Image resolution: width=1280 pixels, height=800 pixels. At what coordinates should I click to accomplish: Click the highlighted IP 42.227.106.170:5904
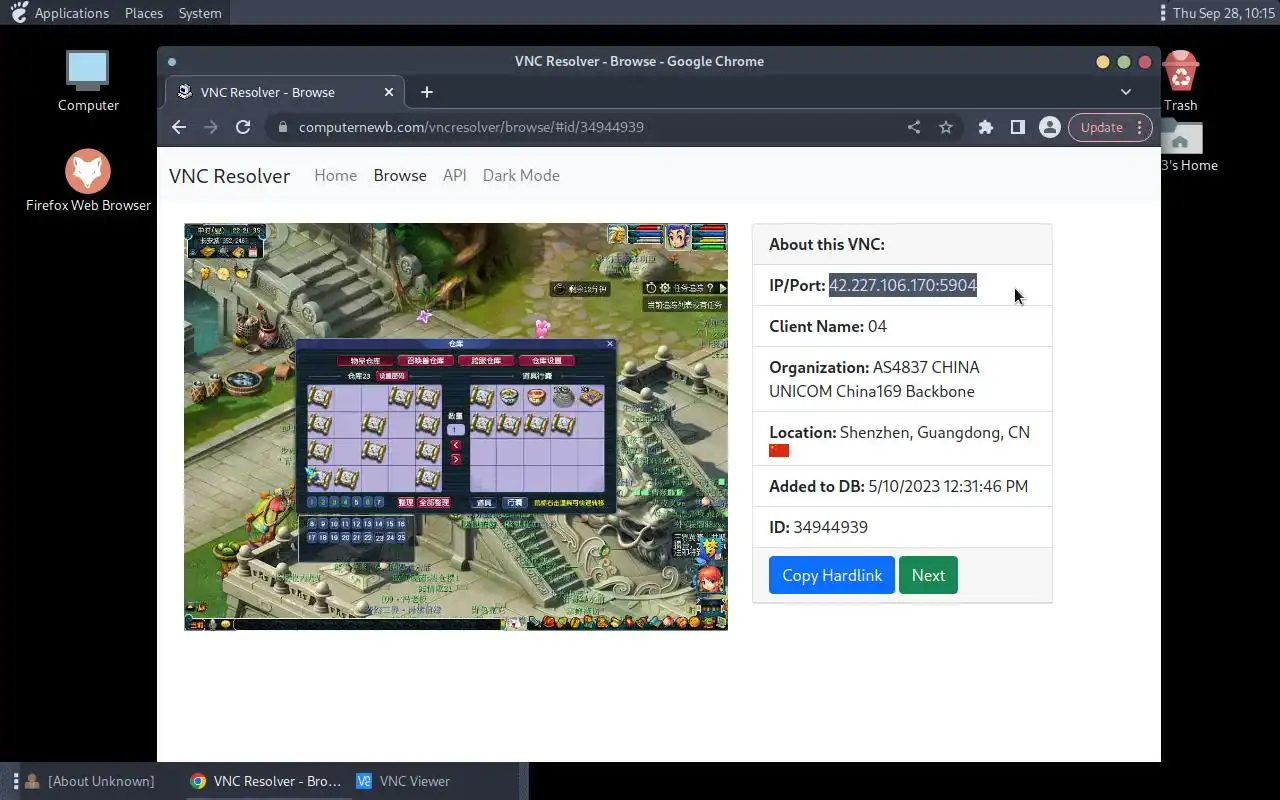pyautogui.click(x=903, y=285)
